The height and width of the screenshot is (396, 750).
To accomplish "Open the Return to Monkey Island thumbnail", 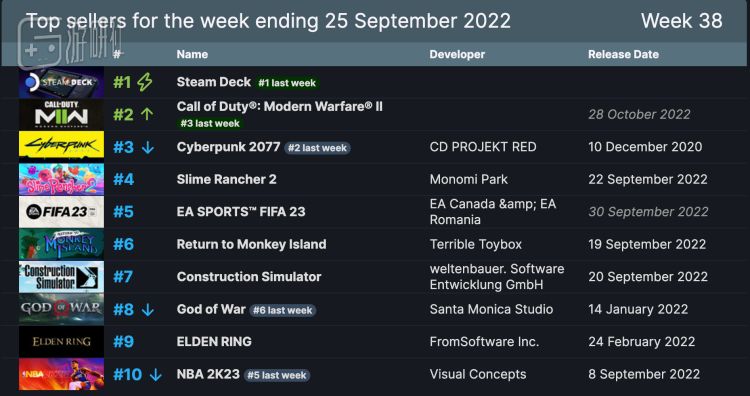I will click(61, 244).
